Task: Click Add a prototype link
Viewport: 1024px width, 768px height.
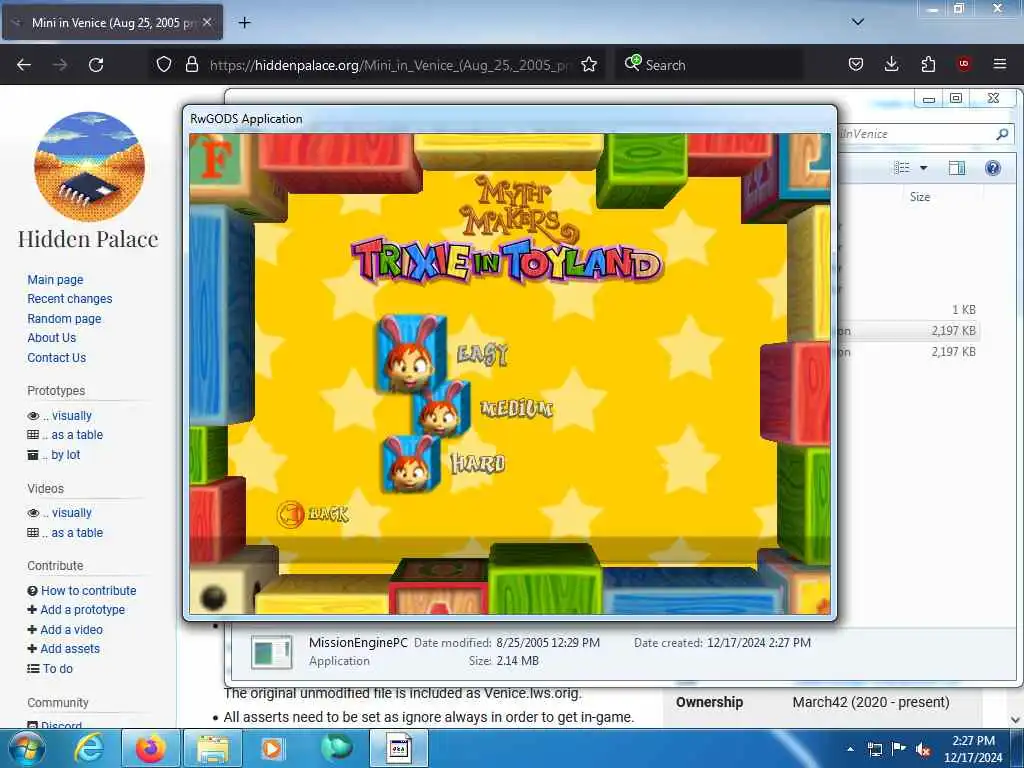Action: click(x=82, y=609)
